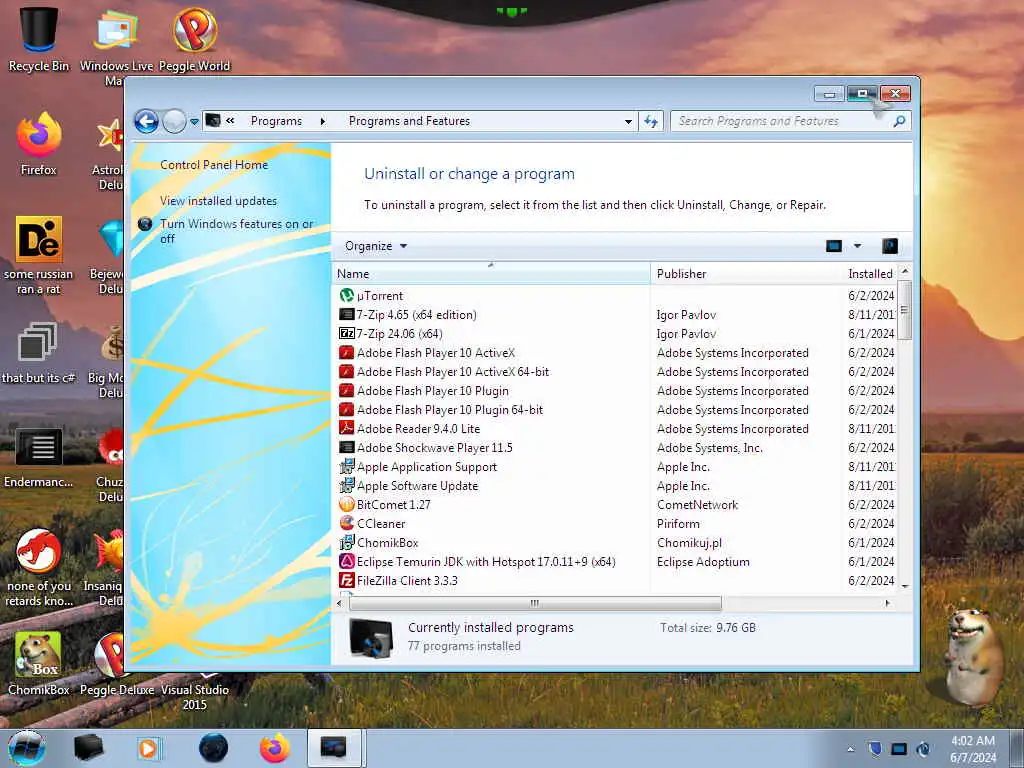The height and width of the screenshot is (768, 1024).
Task: Click the vertical scrollbar up arrow
Action: pos(904,270)
